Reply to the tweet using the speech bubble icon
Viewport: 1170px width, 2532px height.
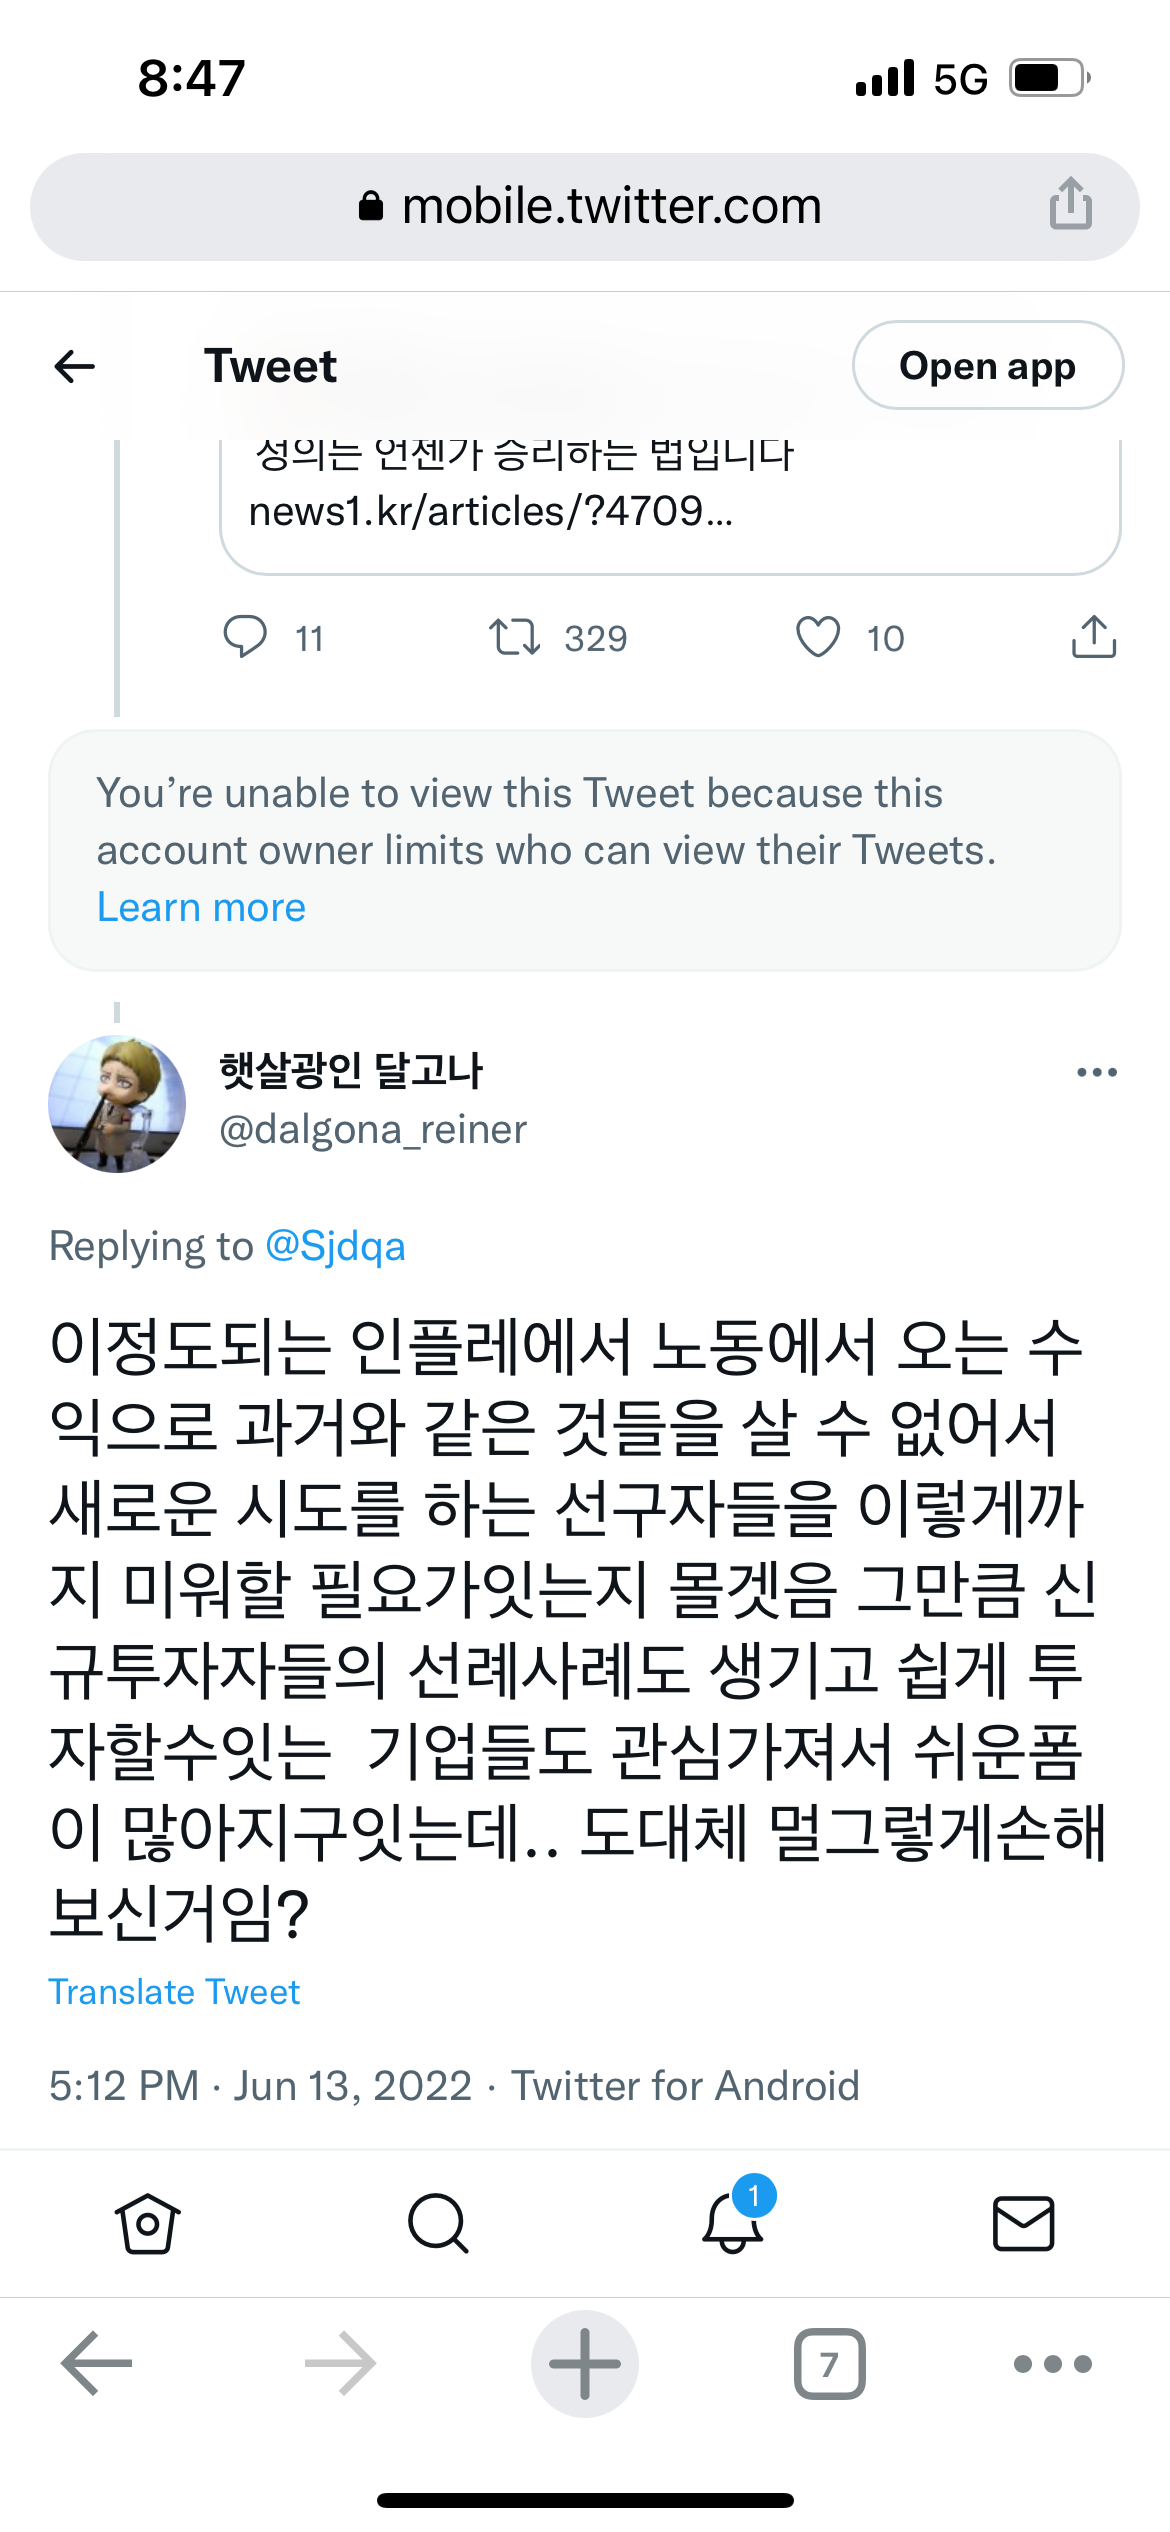[x=248, y=637]
